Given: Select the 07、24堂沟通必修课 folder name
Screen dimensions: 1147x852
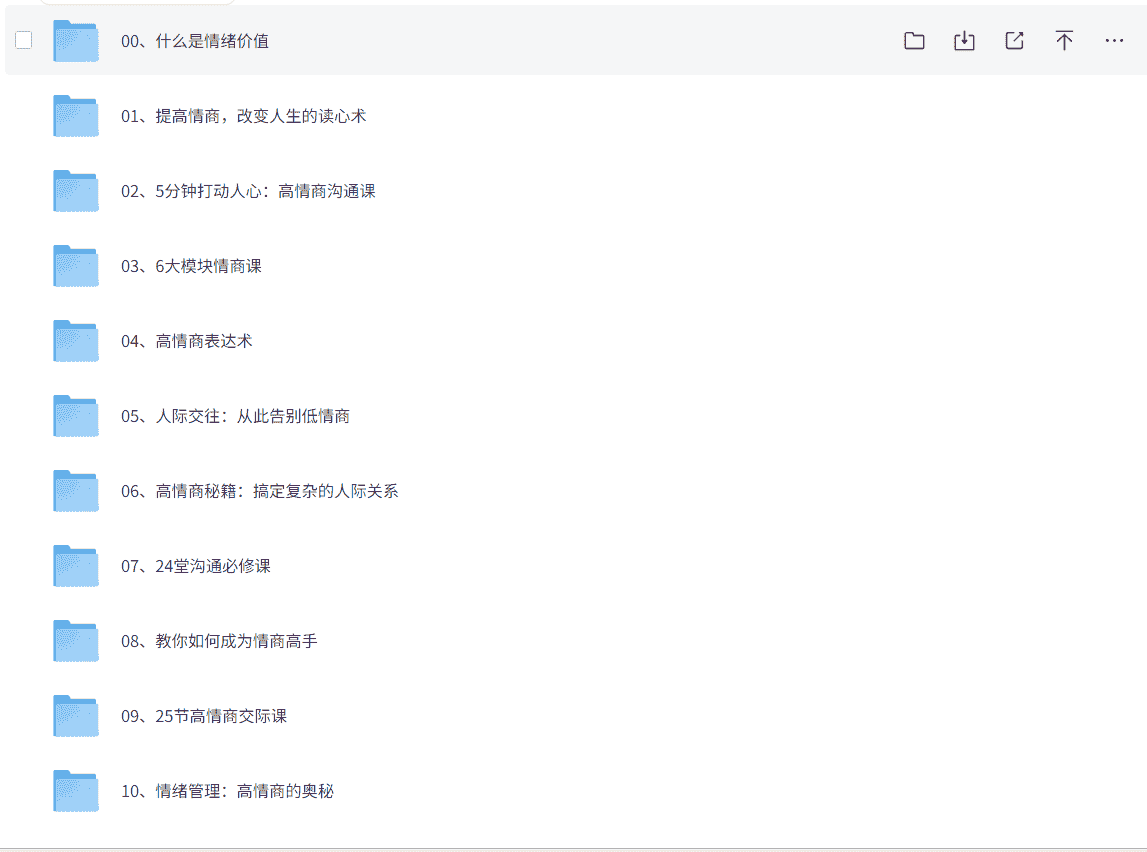Looking at the screenshot, I should pos(195,566).
